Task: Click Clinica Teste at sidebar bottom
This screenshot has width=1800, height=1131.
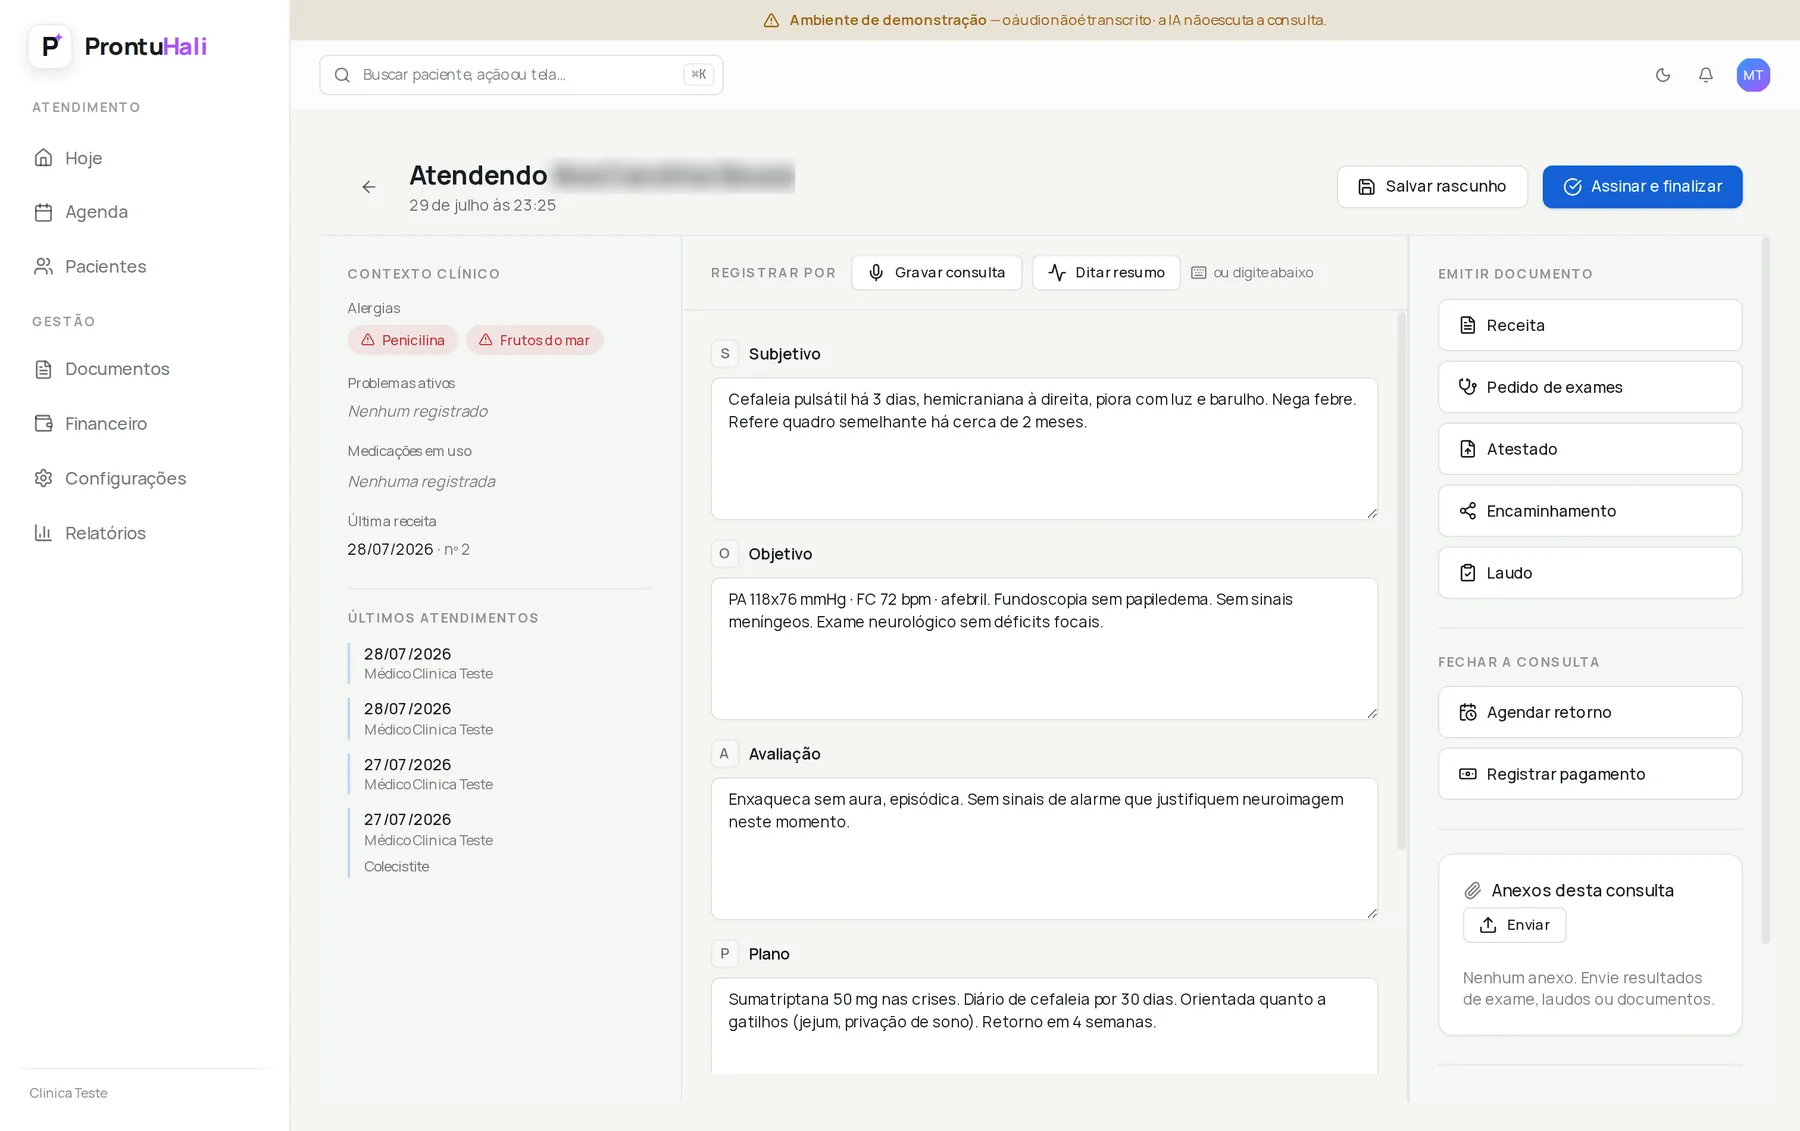Action: click(x=68, y=1093)
